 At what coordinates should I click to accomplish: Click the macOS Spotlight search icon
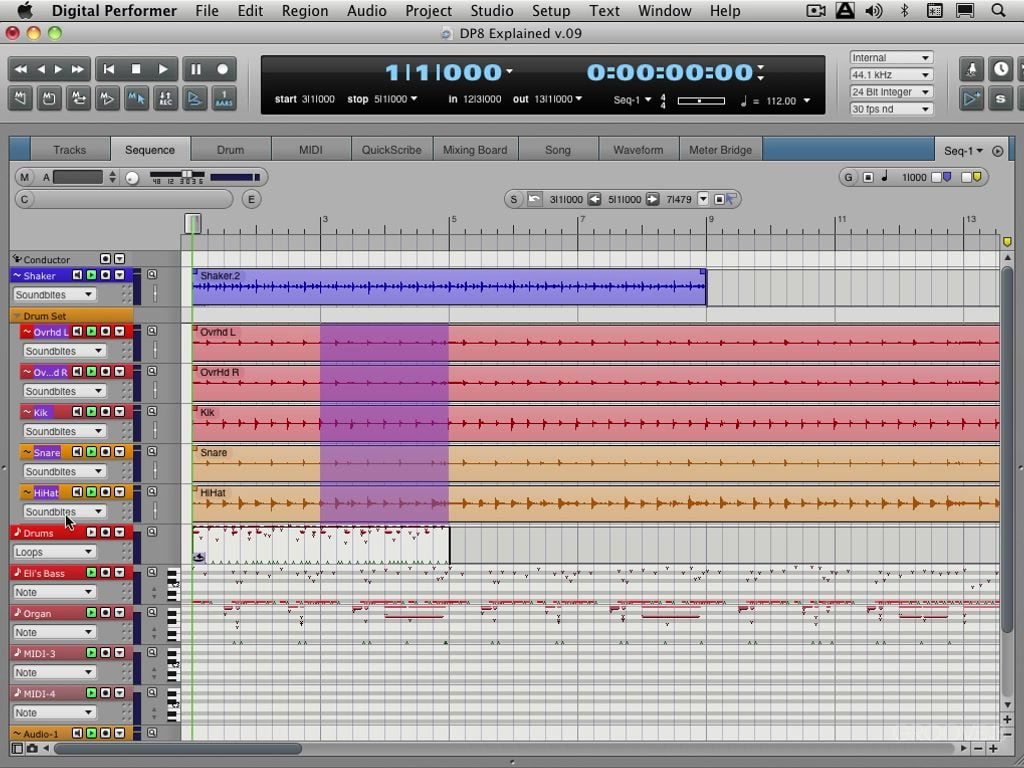(x=998, y=10)
